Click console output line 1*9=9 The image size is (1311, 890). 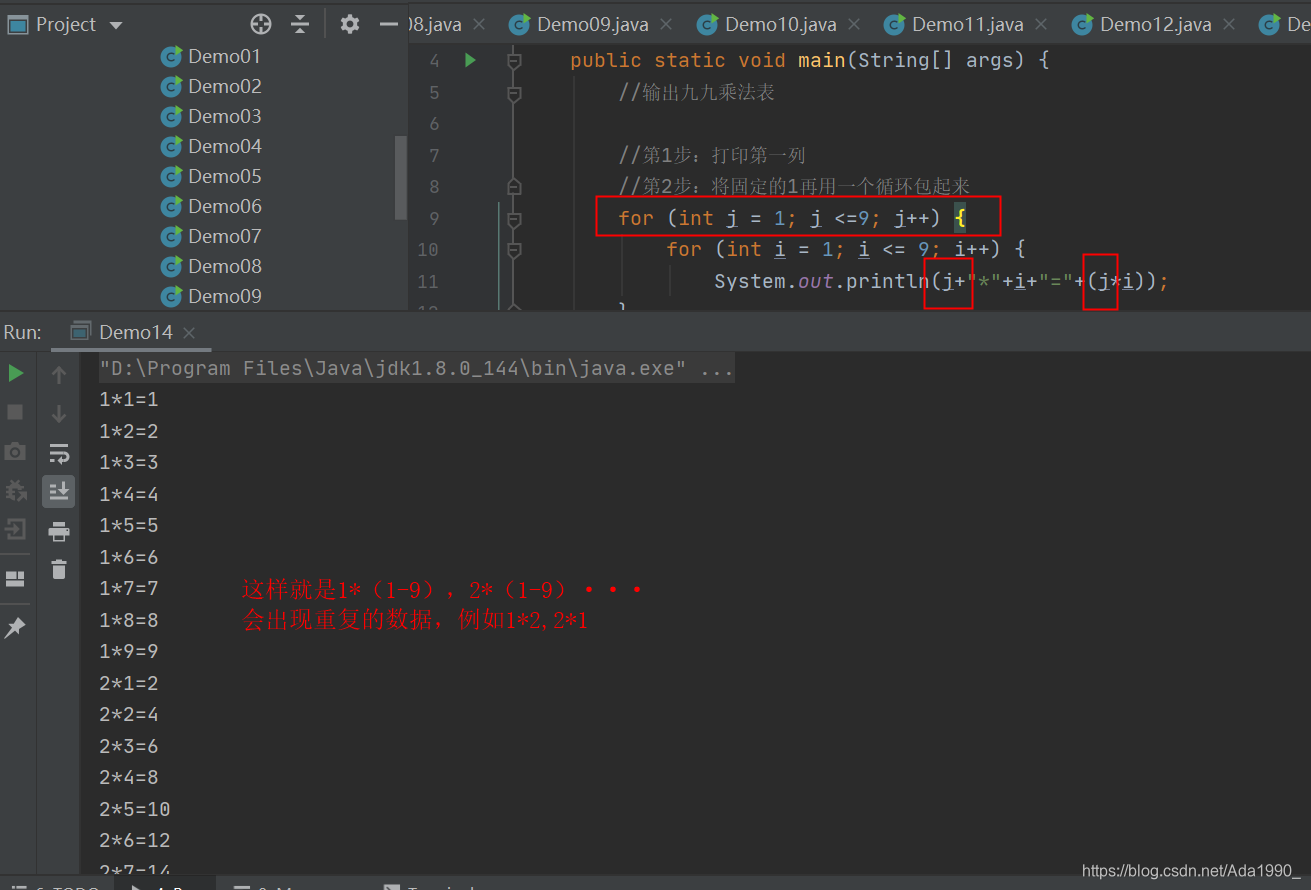pos(129,652)
